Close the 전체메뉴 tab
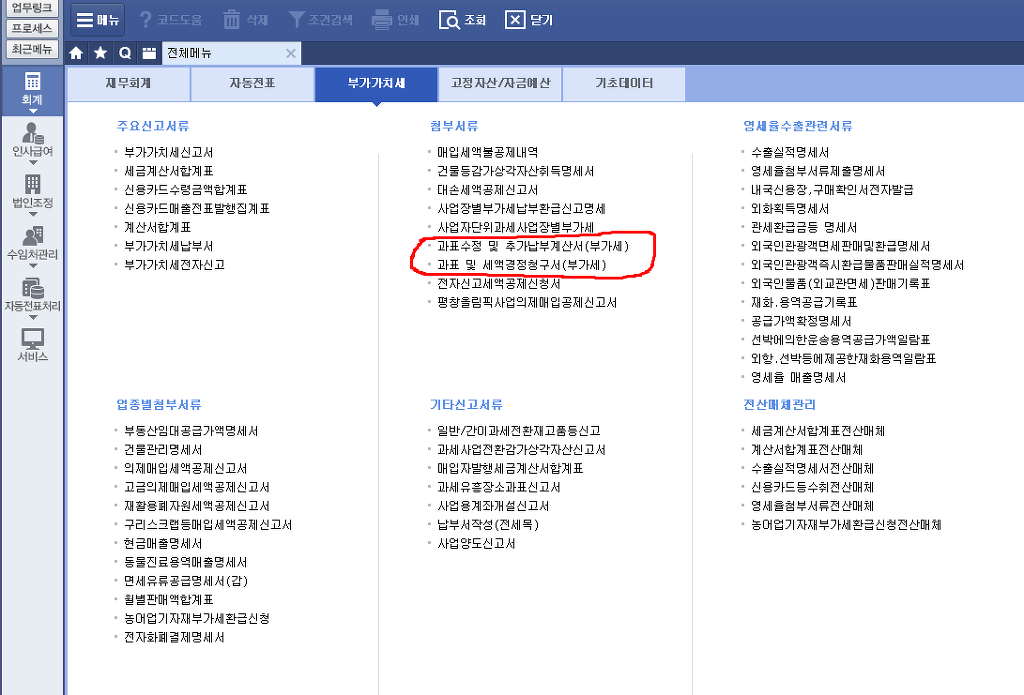Viewport: 1024px width, 695px height. click(x=291, y=53)
